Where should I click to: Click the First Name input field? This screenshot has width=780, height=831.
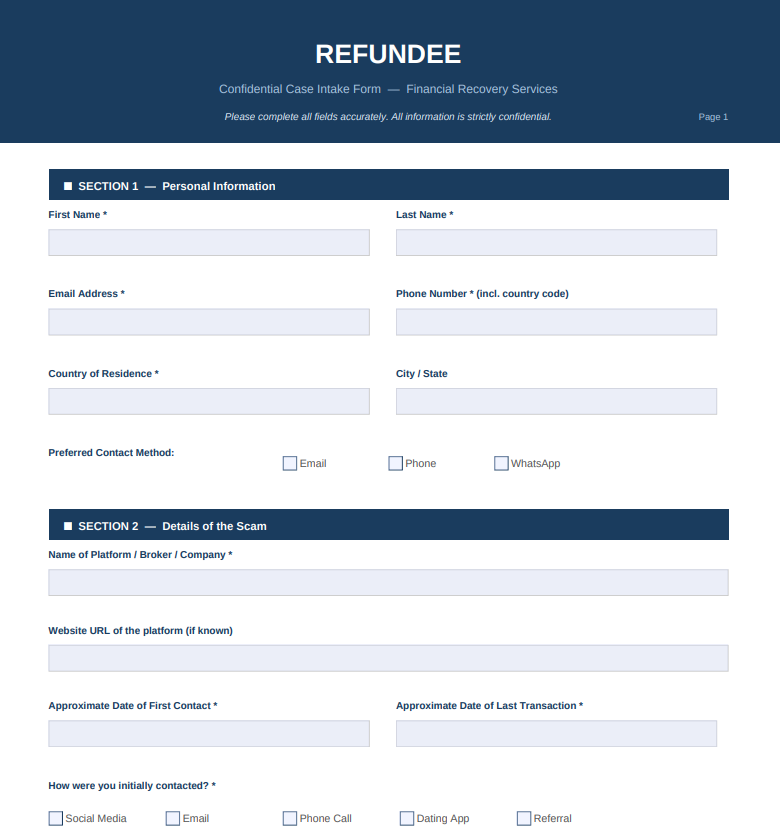[209, 243]
